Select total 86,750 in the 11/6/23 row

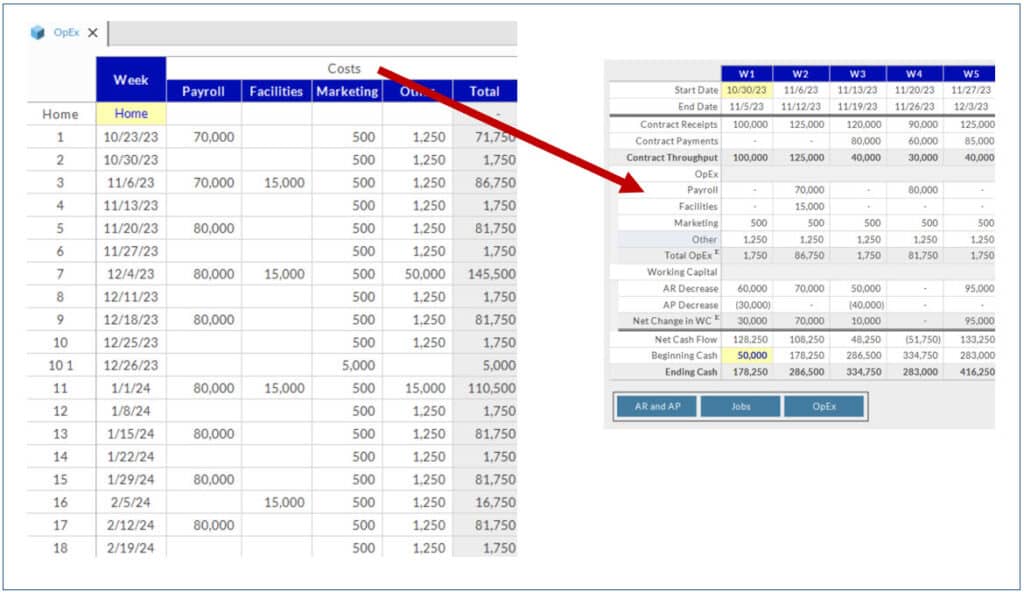coord(484,183)
